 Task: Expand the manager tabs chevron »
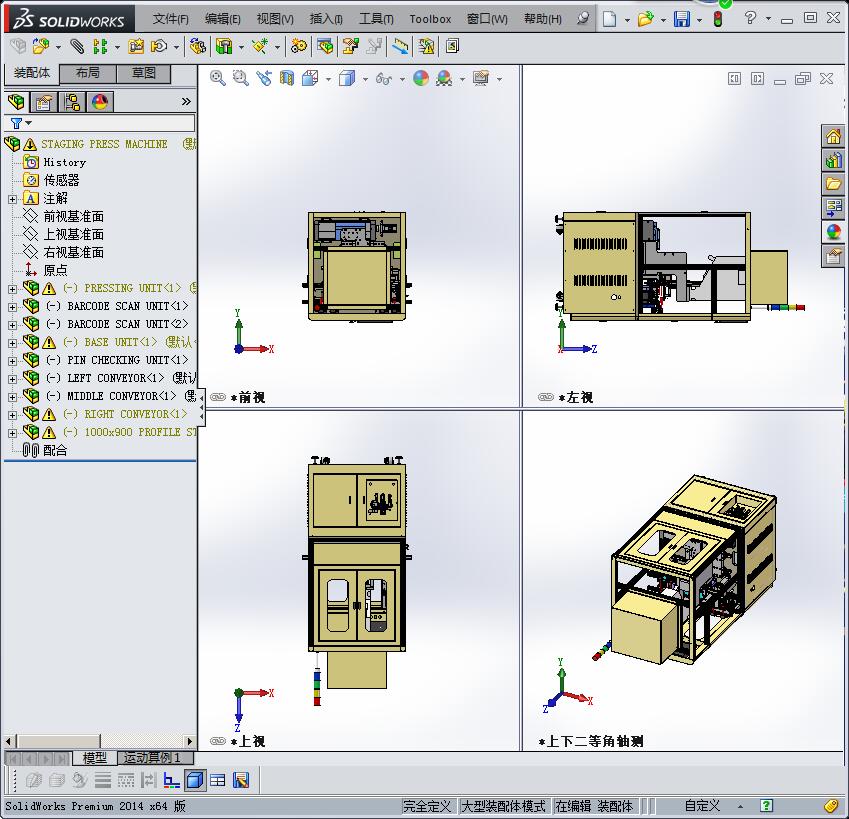coord(186,102)
